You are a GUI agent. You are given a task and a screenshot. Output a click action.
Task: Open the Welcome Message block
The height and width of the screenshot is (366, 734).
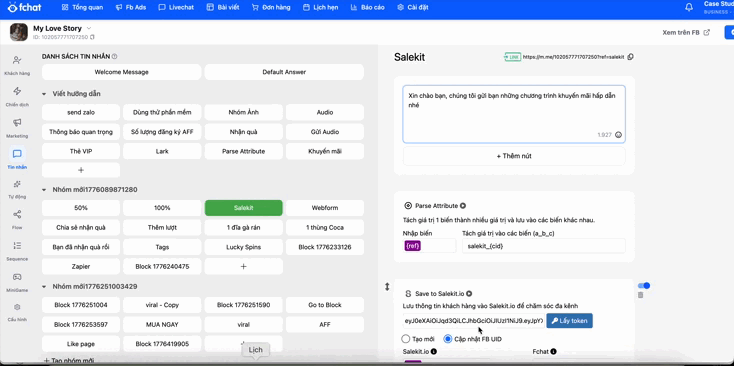click(x=122, y=72)
